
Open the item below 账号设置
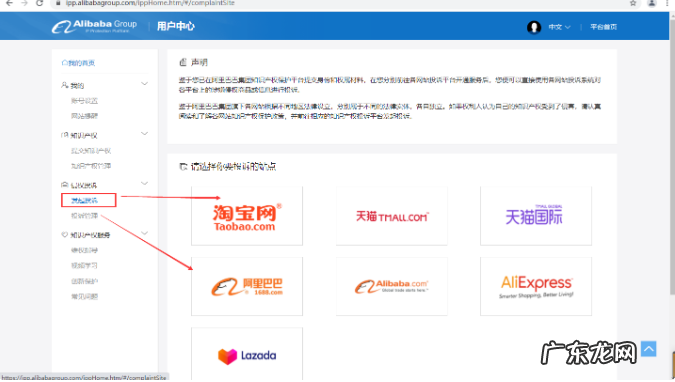coord(84,116)
